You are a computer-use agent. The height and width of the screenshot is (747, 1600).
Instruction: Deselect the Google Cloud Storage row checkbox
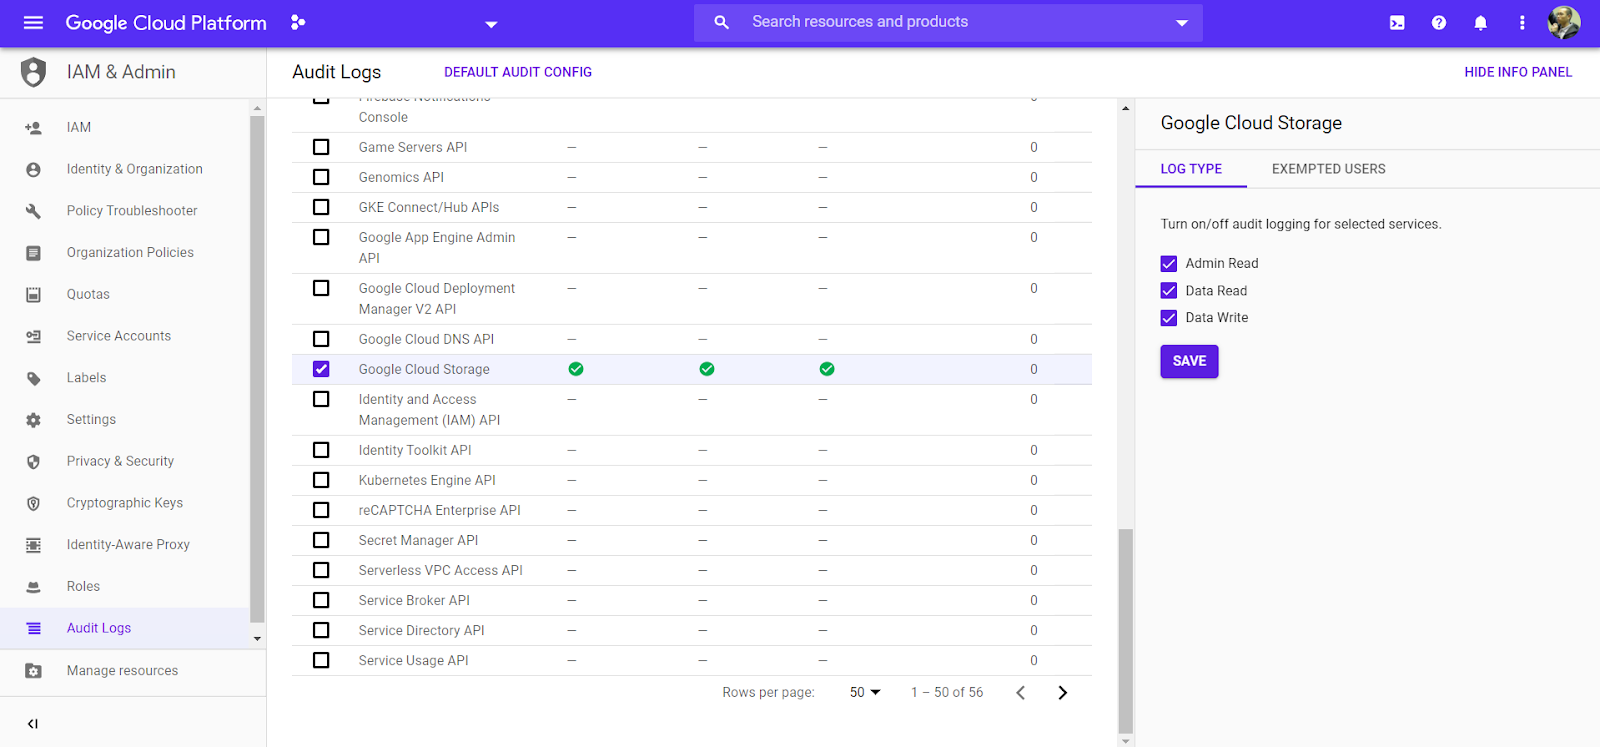pyautogui.click(x=321, y=369)
